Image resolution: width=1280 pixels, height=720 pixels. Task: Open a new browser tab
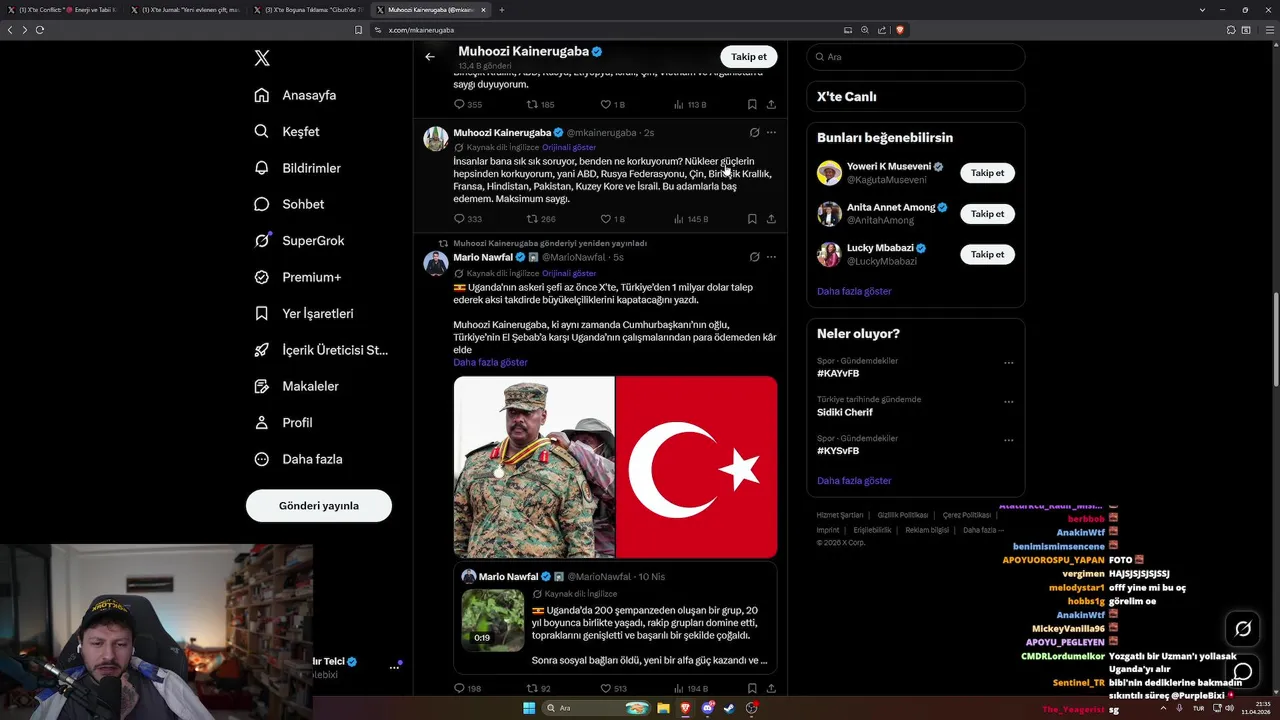pos(502,10)
